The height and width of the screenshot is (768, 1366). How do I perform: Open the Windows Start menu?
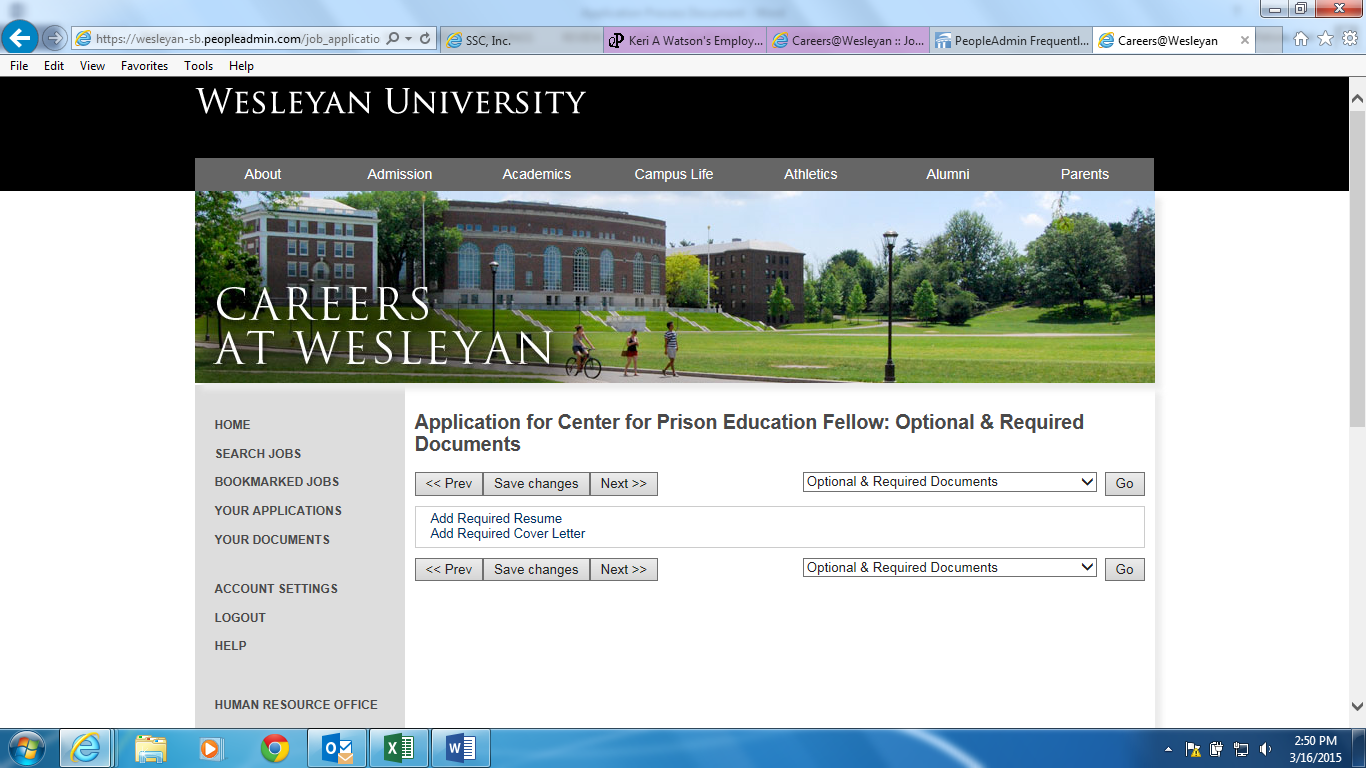point(25,748)
